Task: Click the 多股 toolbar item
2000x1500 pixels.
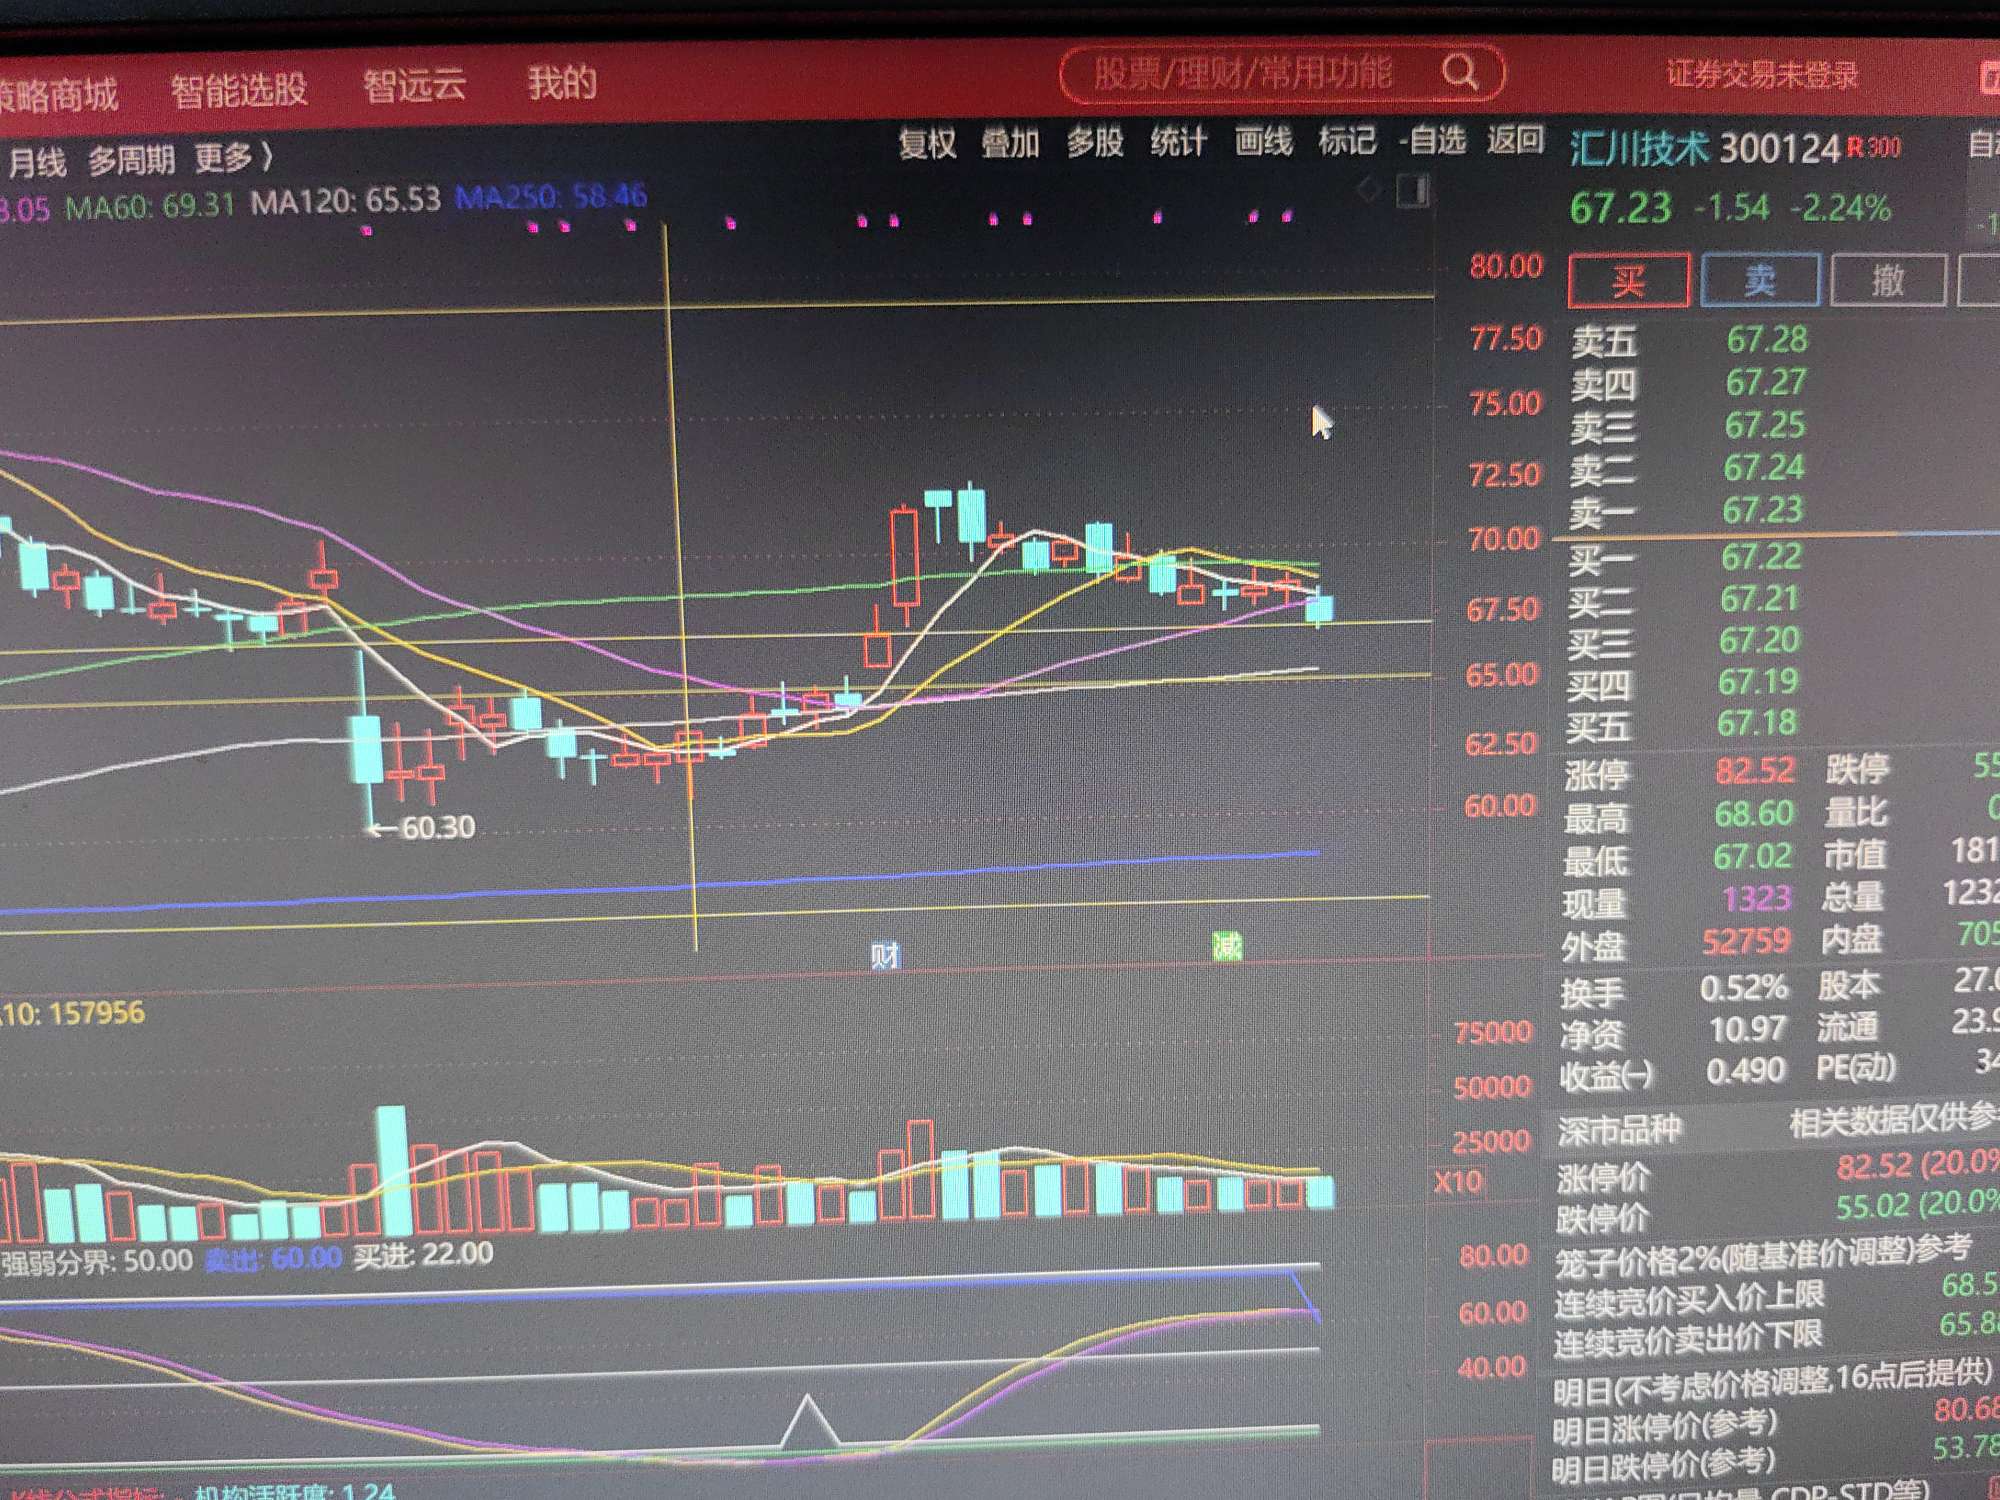Action: pyautogui.click(x=1094, y=142)
